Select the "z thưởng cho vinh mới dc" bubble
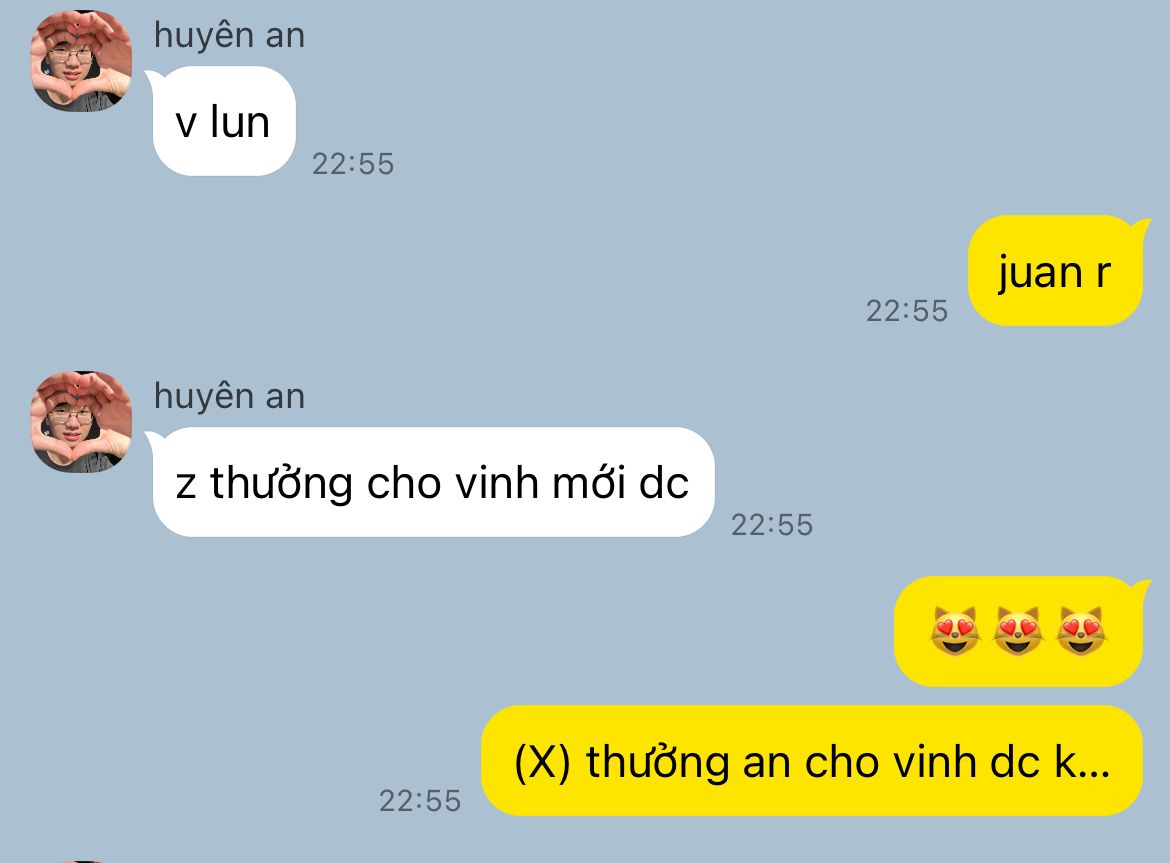The height and width of the screenshot is (863, 1170). click(x=433, y=482)
